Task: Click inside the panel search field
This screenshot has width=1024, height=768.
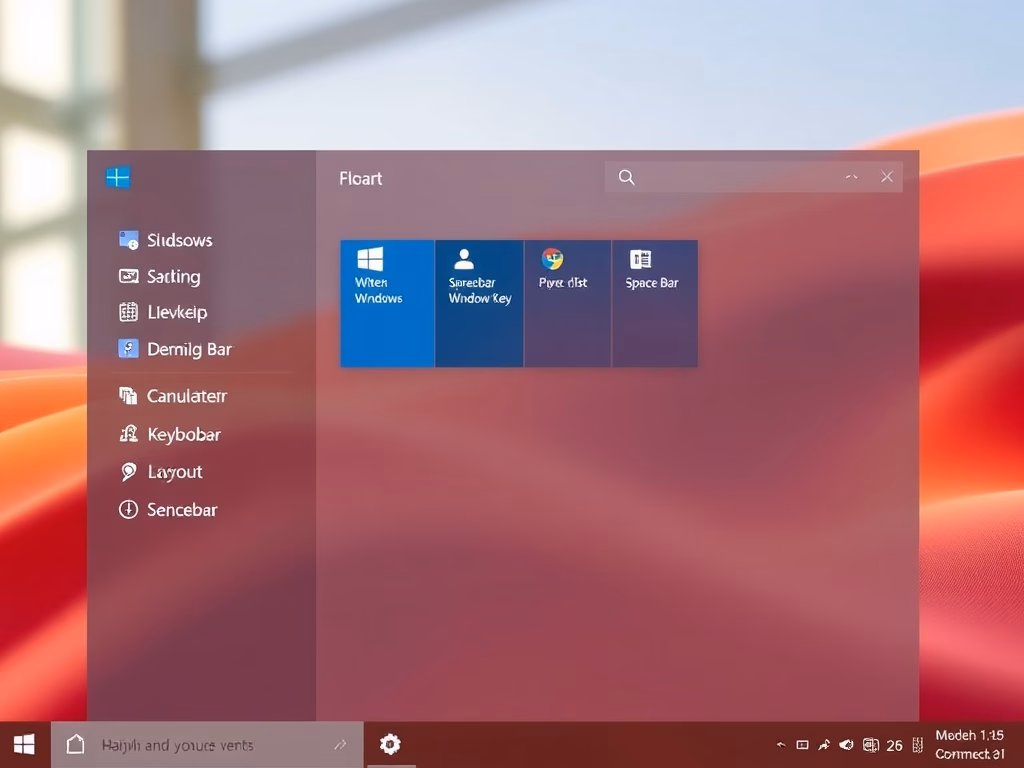Action: [x=754, y=177]
